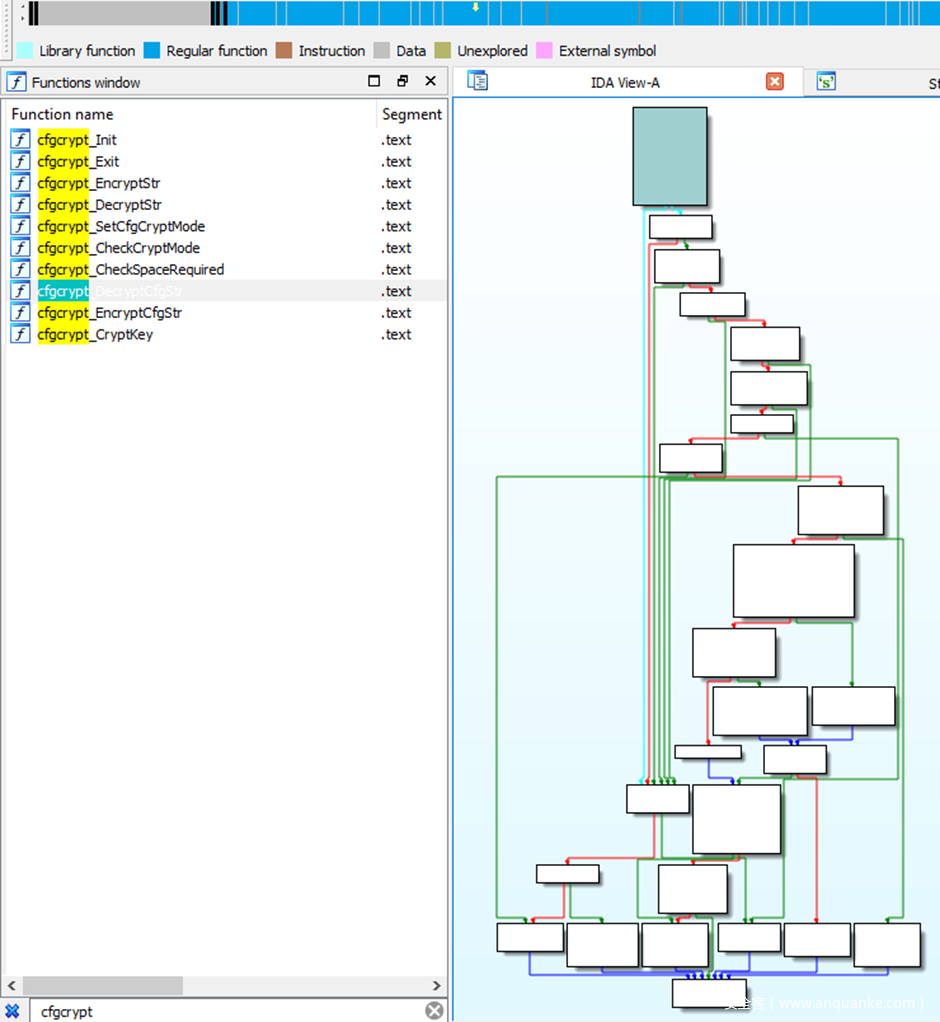Clear the cfgcrypt search filter

pos(434,1010)
